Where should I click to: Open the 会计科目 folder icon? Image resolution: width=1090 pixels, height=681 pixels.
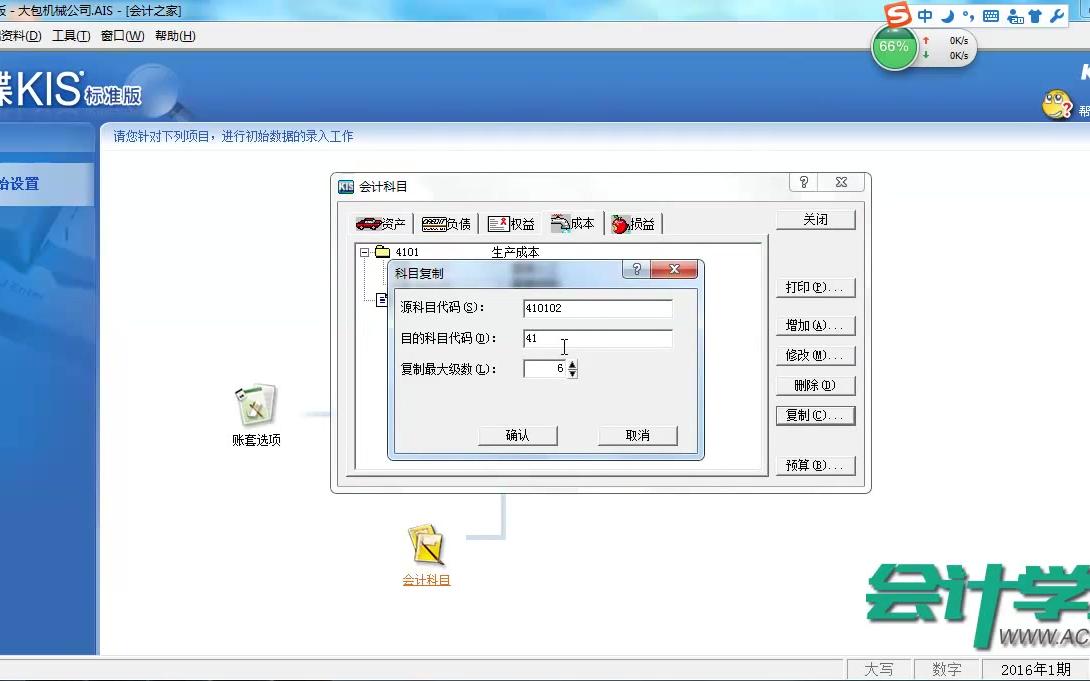click(427, 545)
